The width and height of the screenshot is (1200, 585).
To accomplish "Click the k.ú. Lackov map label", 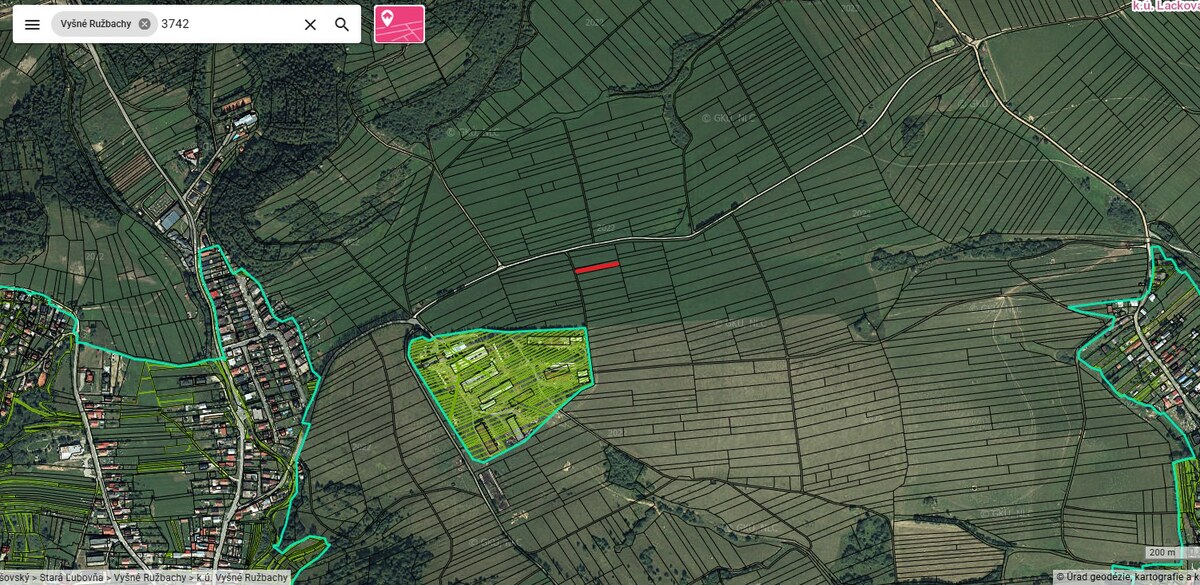I will (x=1165, y=5).
